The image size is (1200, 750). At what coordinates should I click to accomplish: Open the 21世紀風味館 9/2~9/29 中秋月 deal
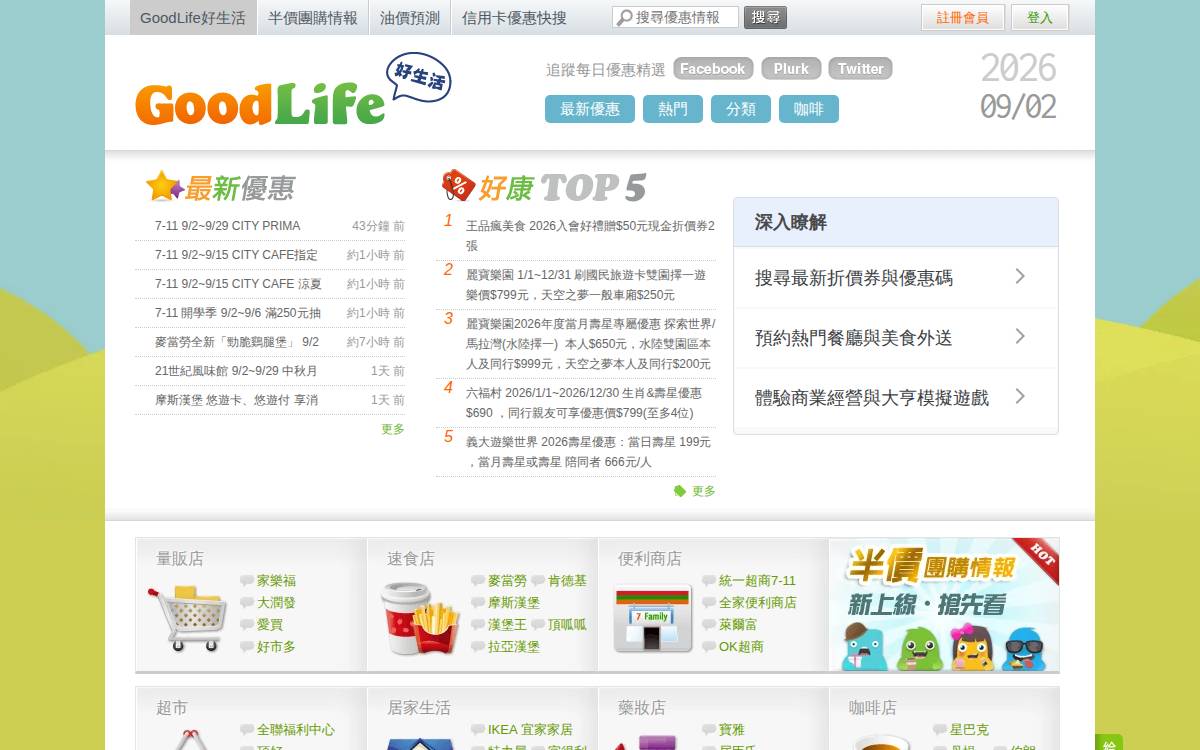click(x=236, y=371)
